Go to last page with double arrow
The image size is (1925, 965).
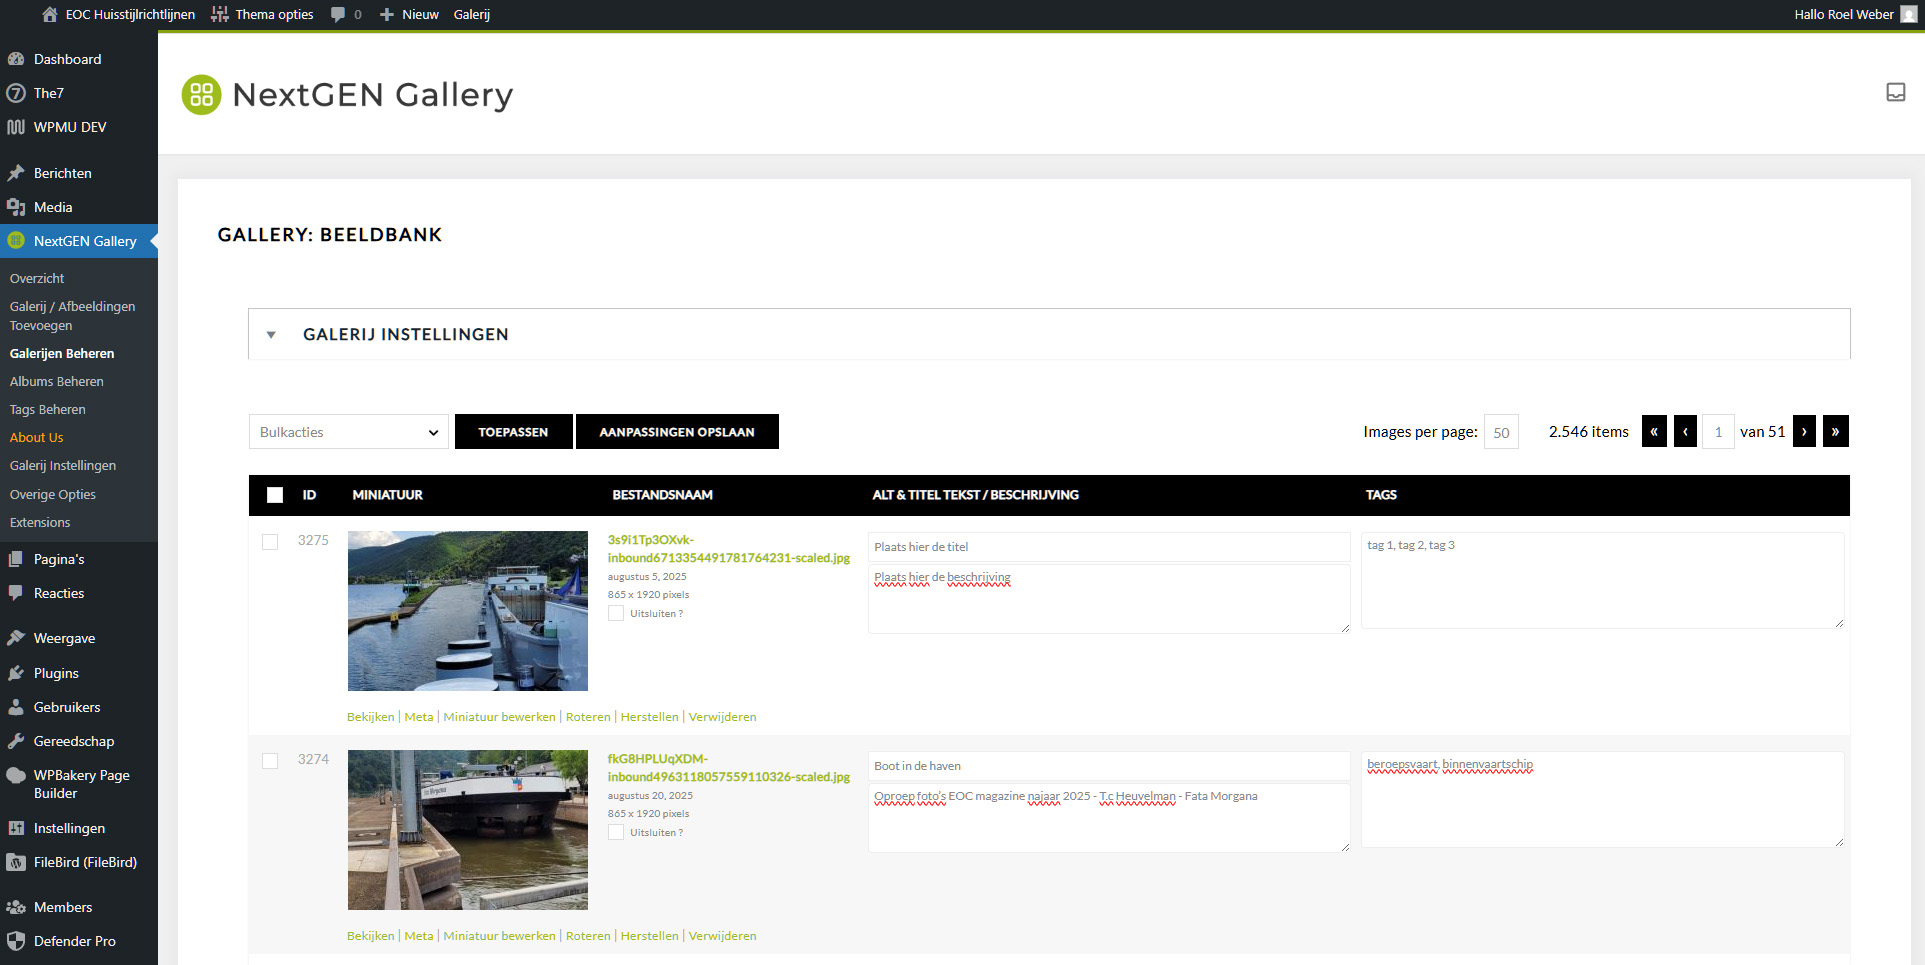1835,432
